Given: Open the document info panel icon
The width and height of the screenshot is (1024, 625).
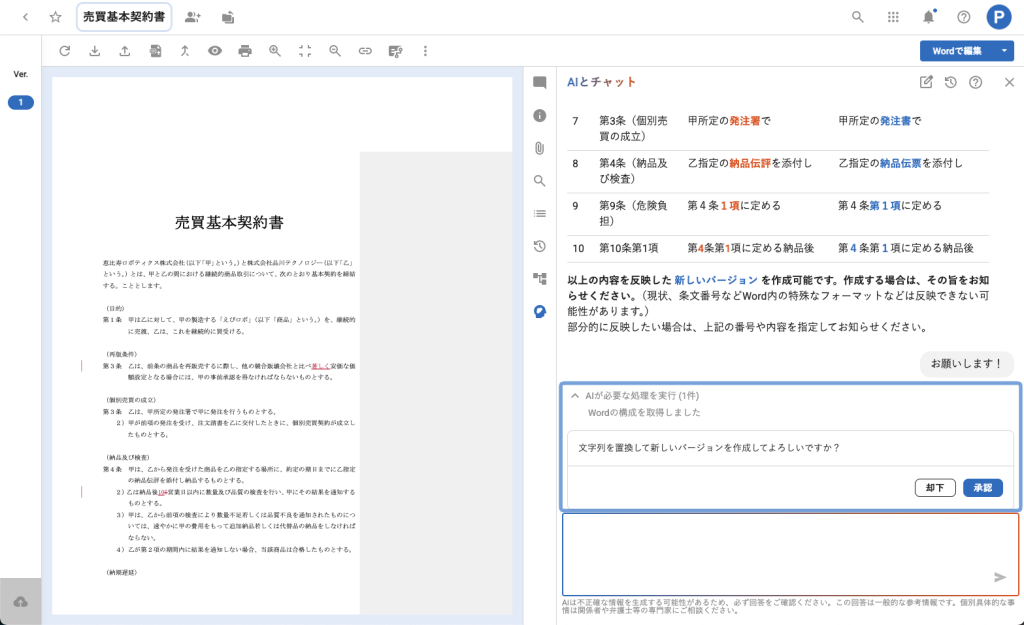Looking at the screenshot, I should click(x=540, y=115).
